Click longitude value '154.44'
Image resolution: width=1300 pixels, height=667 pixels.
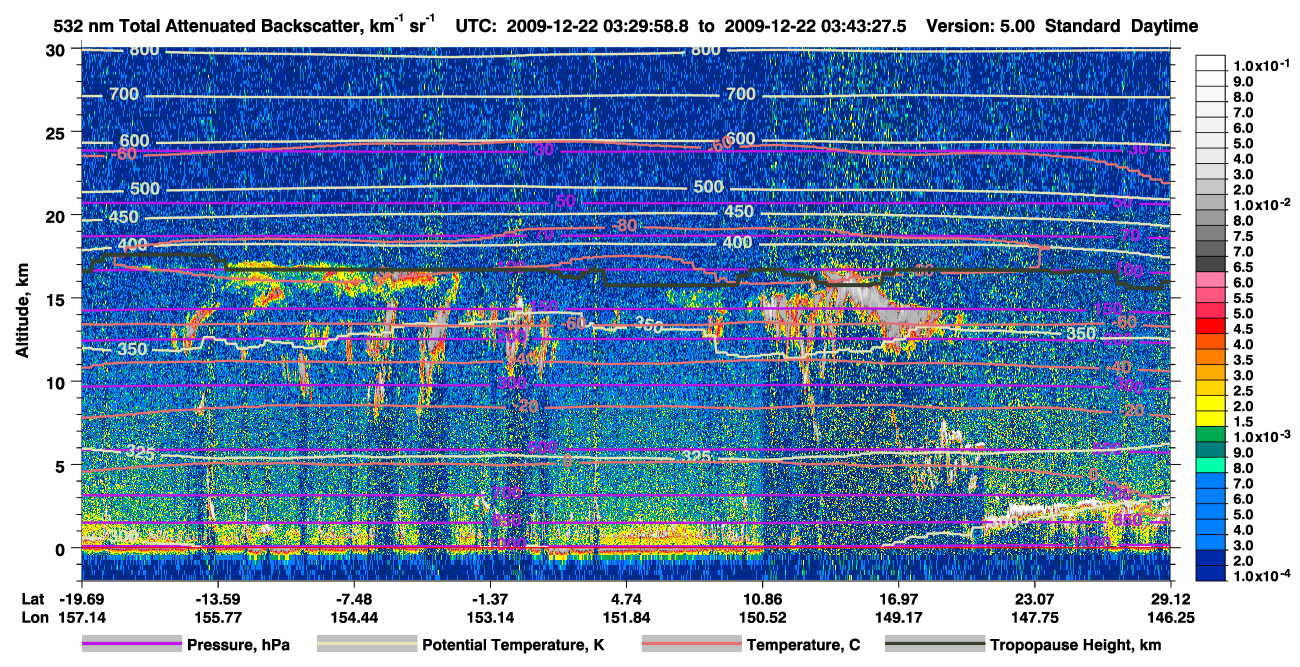click(353, 617)
